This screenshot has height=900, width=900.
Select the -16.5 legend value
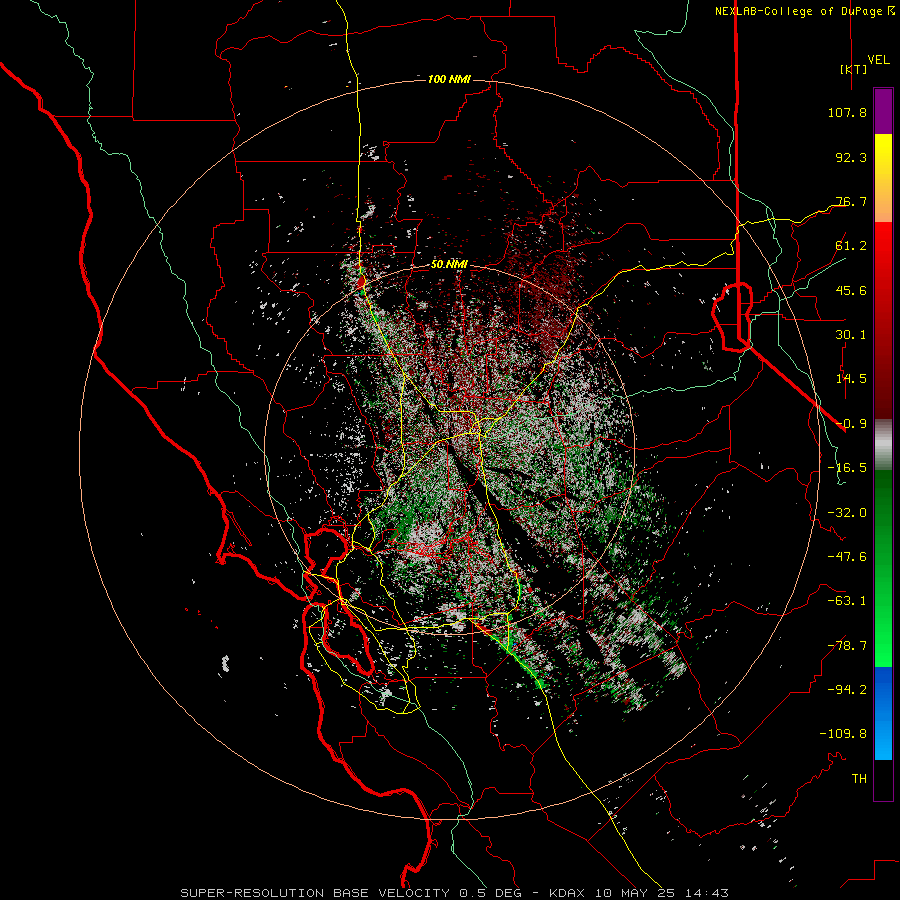(847, 468)
